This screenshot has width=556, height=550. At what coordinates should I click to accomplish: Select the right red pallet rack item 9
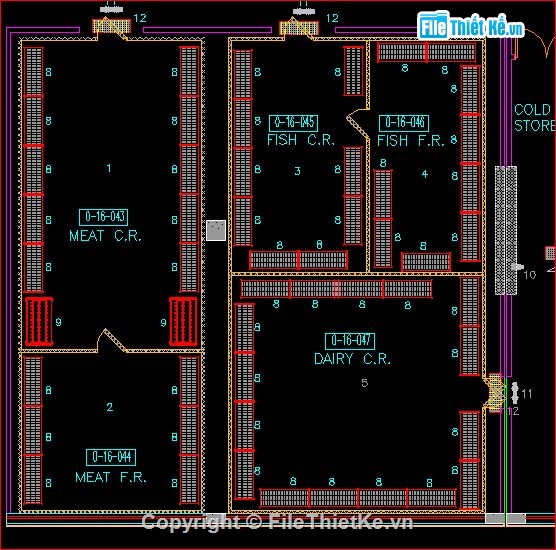(183, 322)
